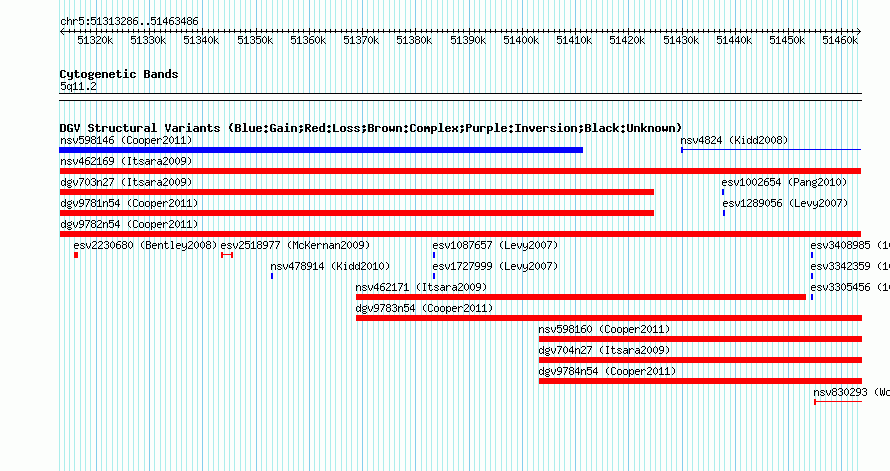Select the red dgv9783n54 loss bar
The image size is (890, 471).
click(609, 318)
